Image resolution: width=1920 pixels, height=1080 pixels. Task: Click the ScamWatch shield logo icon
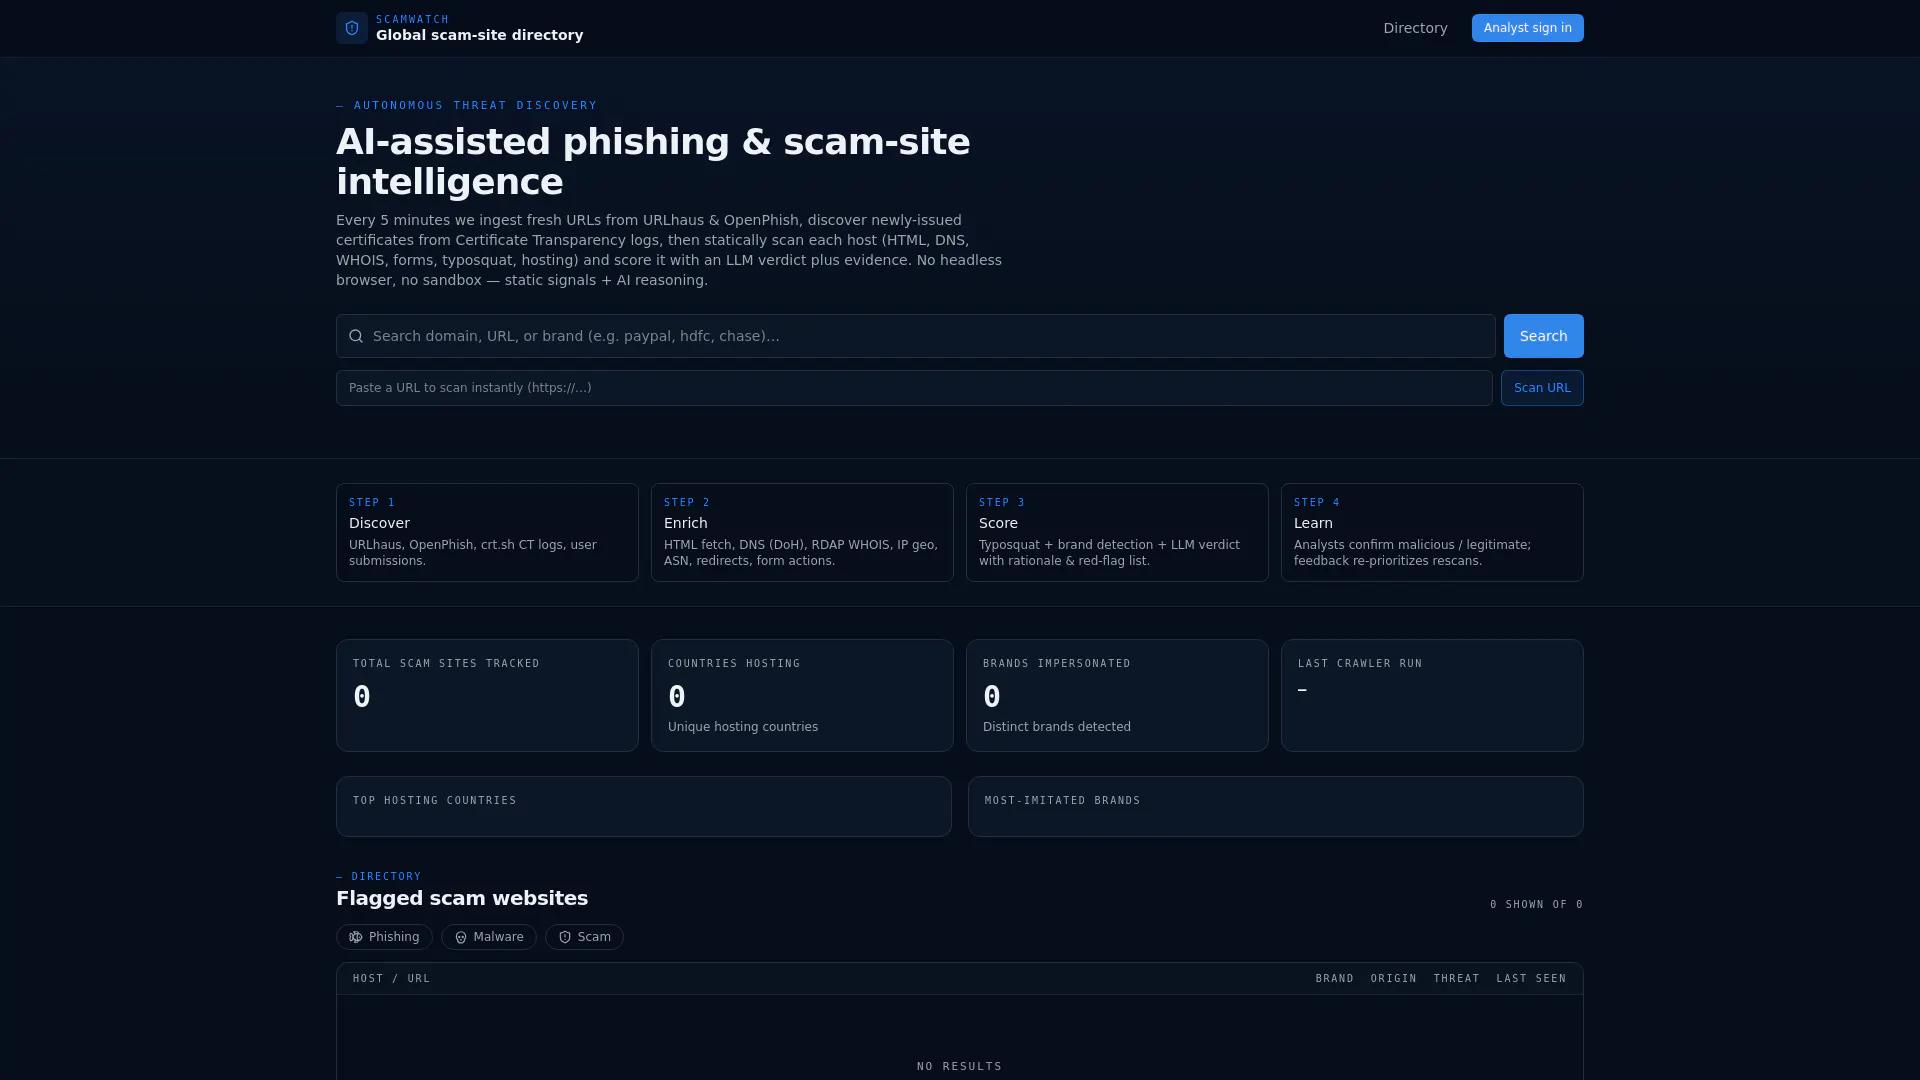352,28
